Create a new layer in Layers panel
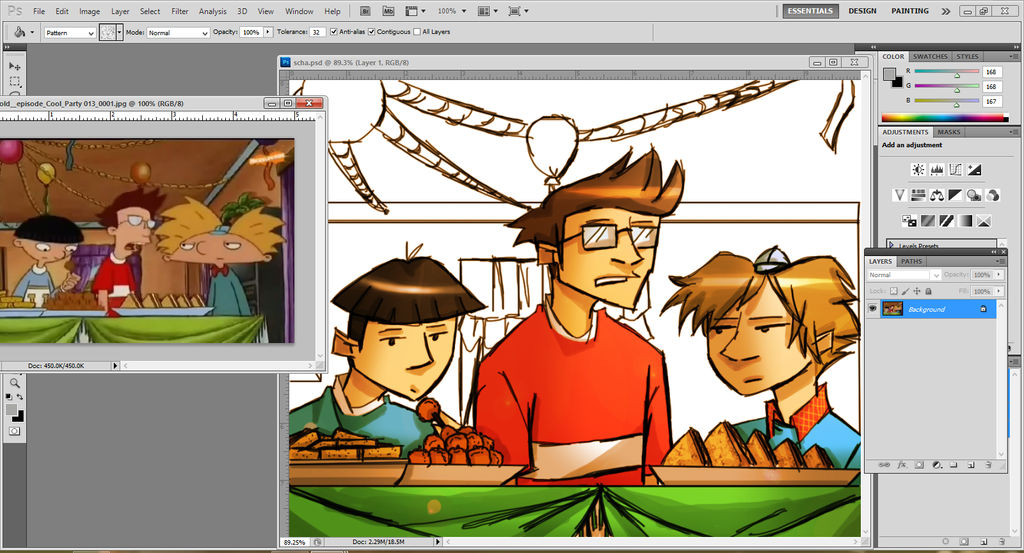Viewport: 1024px width, 553px height. click(971, 465)
